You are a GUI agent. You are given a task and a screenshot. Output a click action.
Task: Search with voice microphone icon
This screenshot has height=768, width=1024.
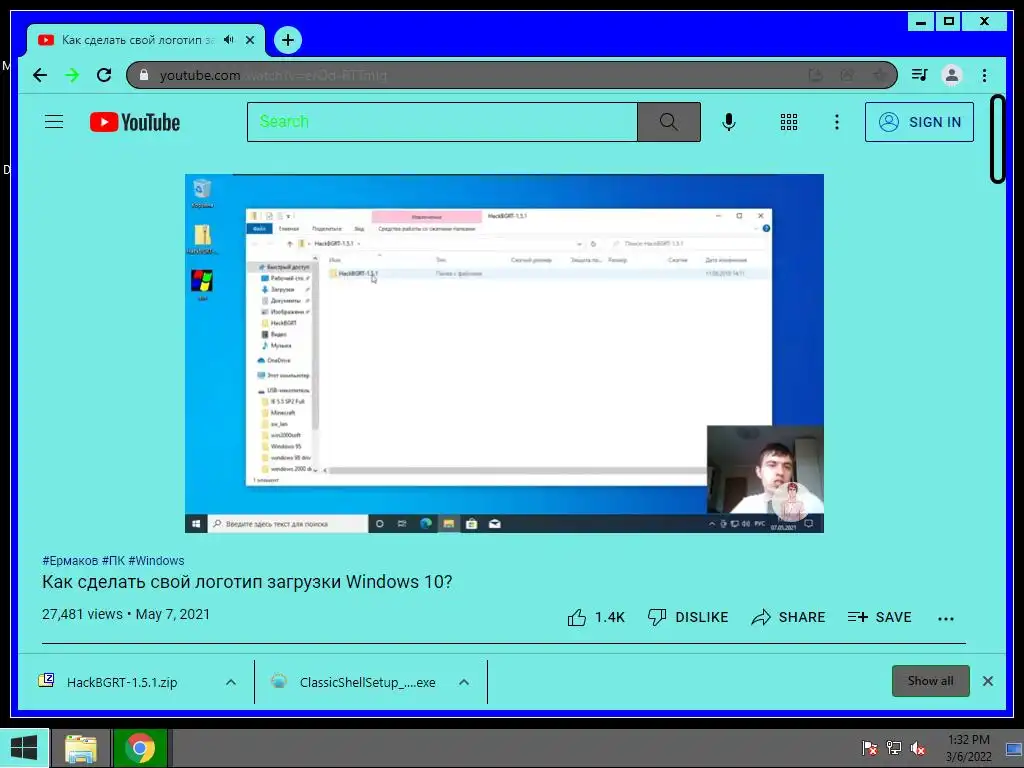pyautogui.click(x=729, y=122)
